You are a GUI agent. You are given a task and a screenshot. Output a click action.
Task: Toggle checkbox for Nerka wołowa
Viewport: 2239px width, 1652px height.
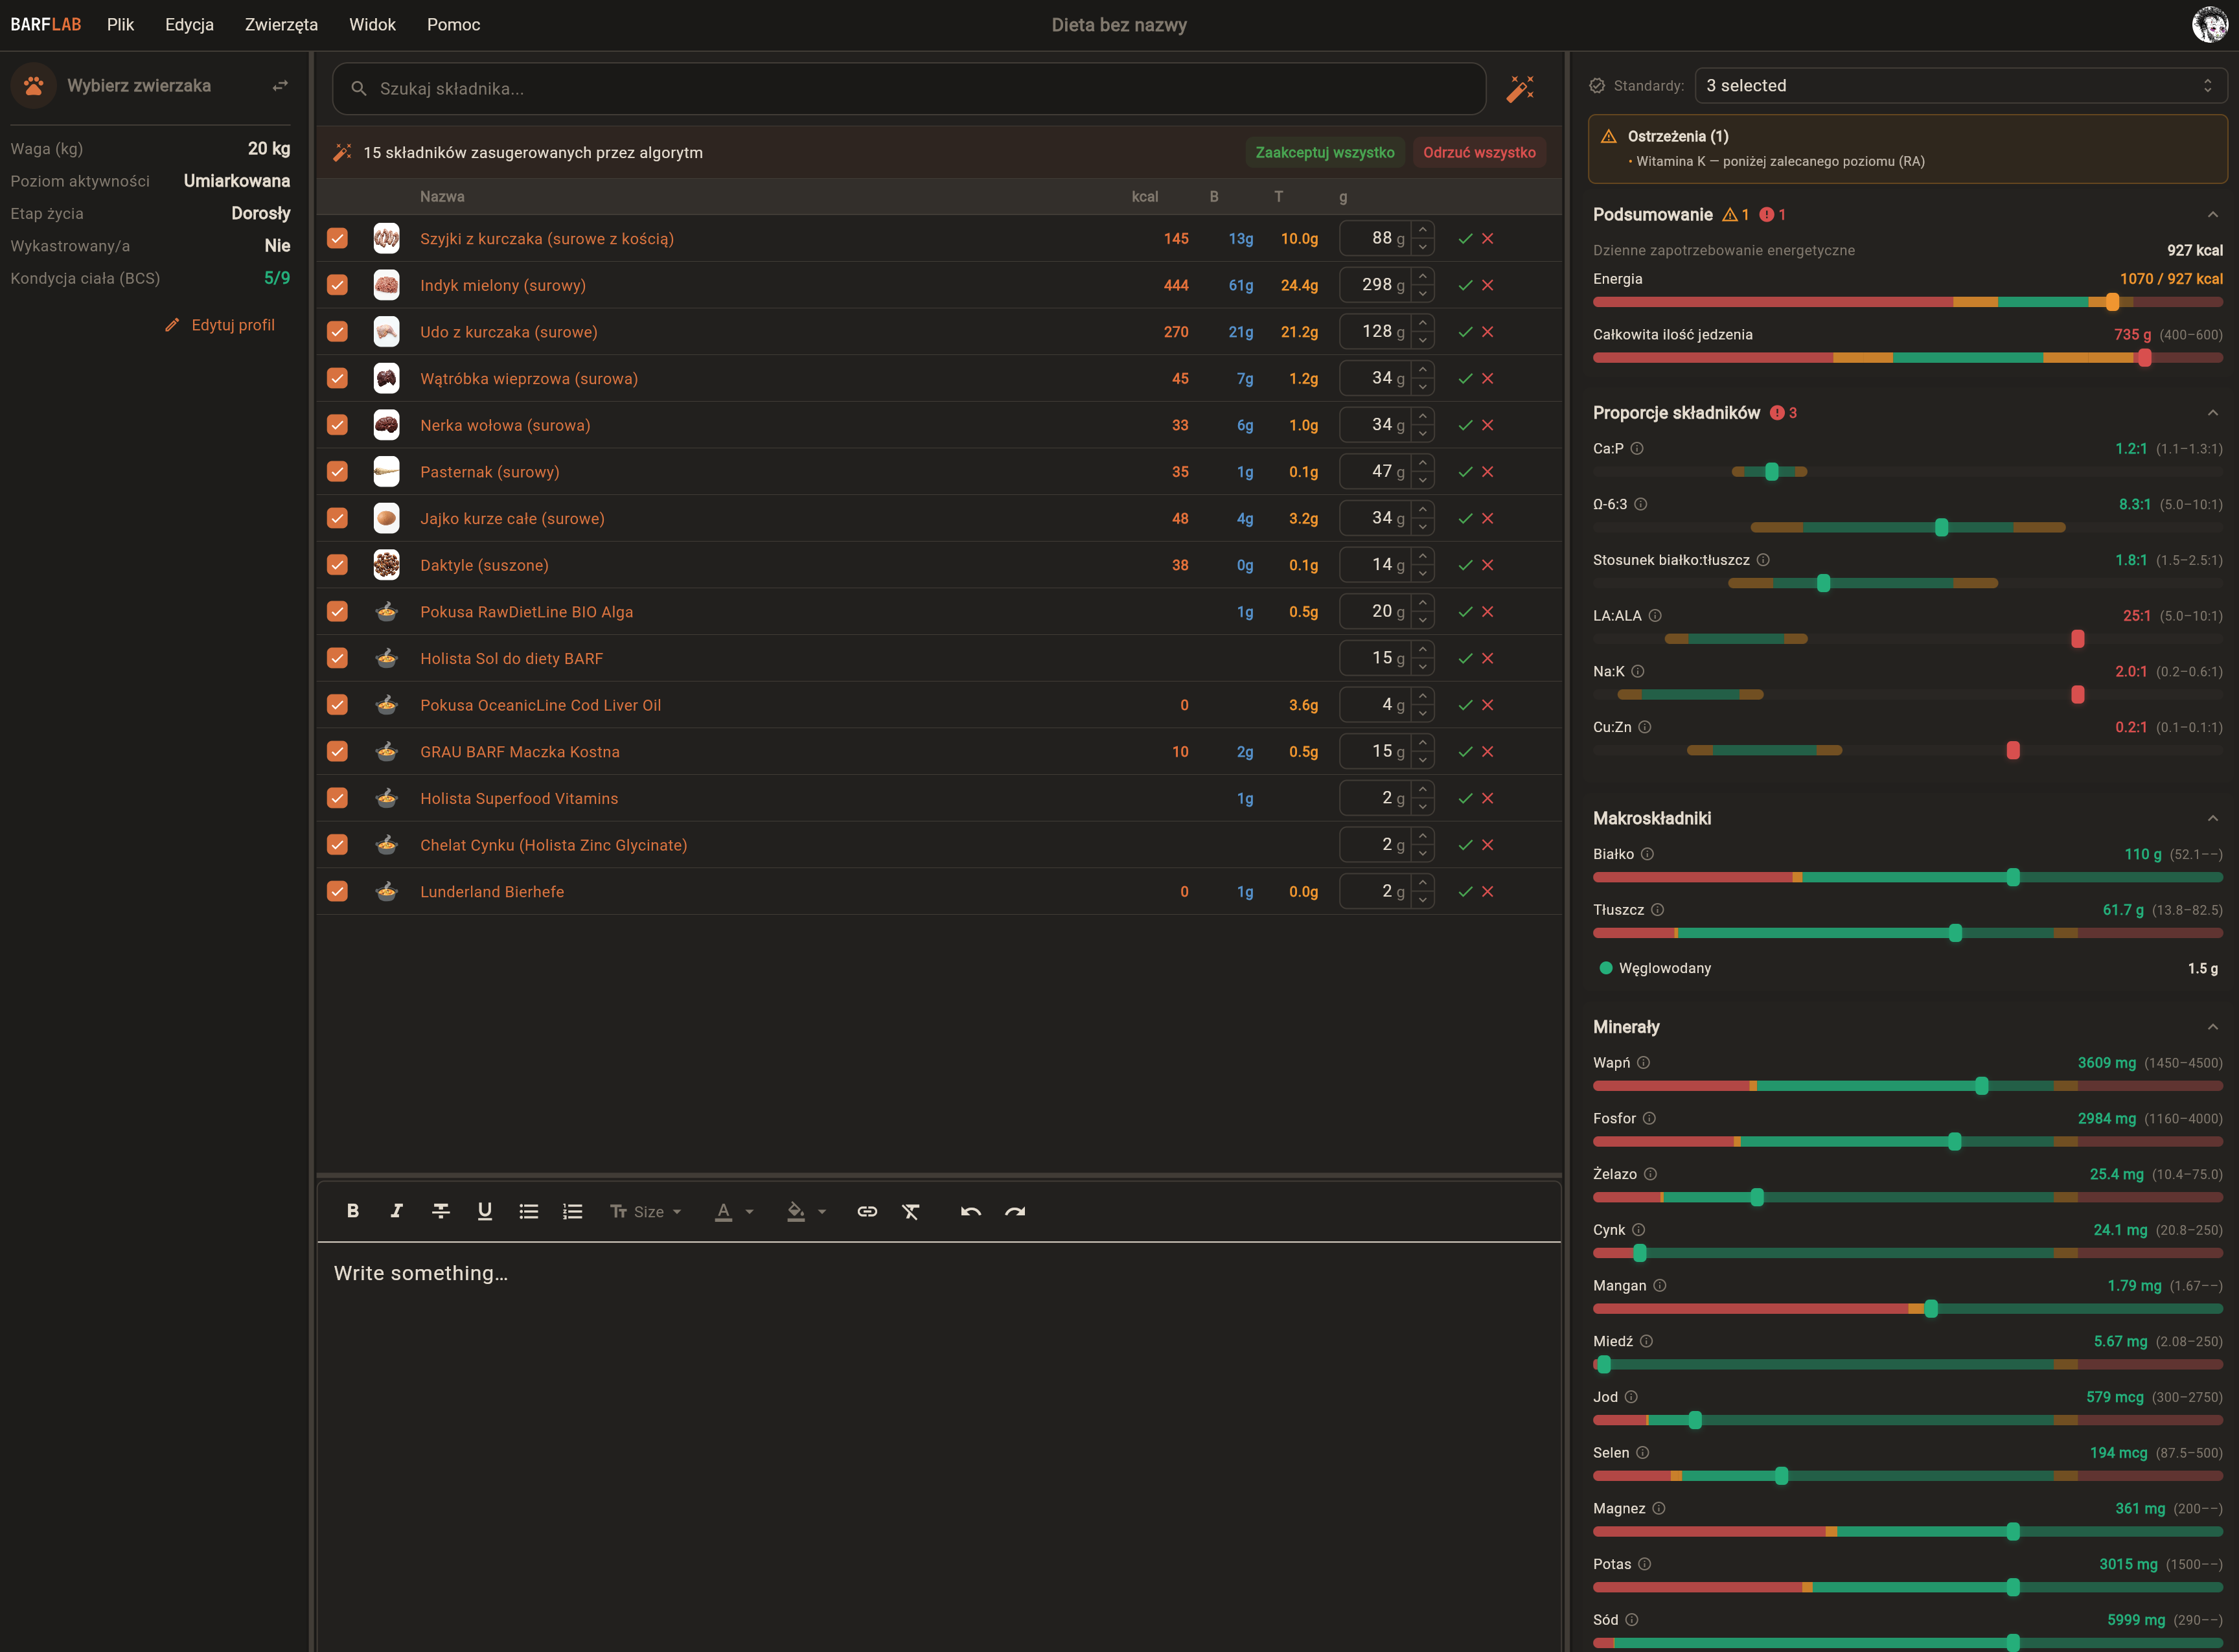337,425
